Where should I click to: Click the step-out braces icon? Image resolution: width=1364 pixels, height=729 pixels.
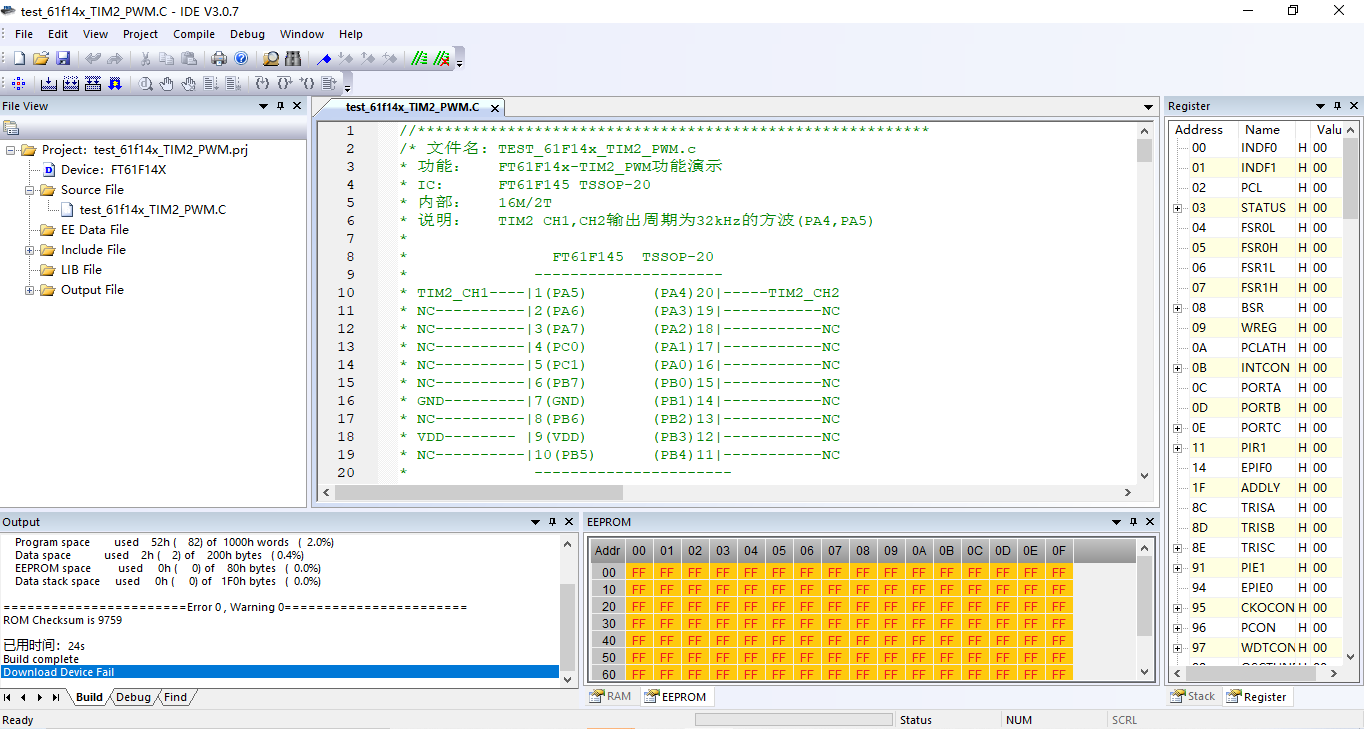[x=307, y=83]
